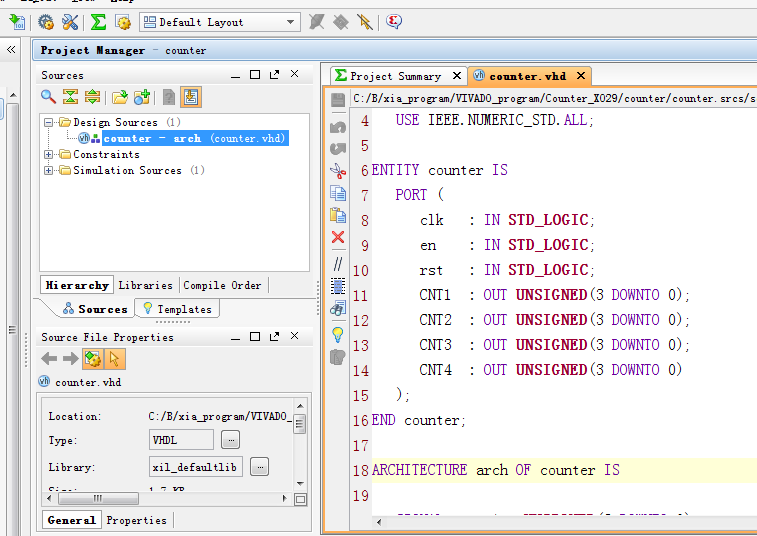This screenshot has height=536, width=757.
Task: Click the cut scissors icon
Action: pyautogui.click(x=338, y=170)
